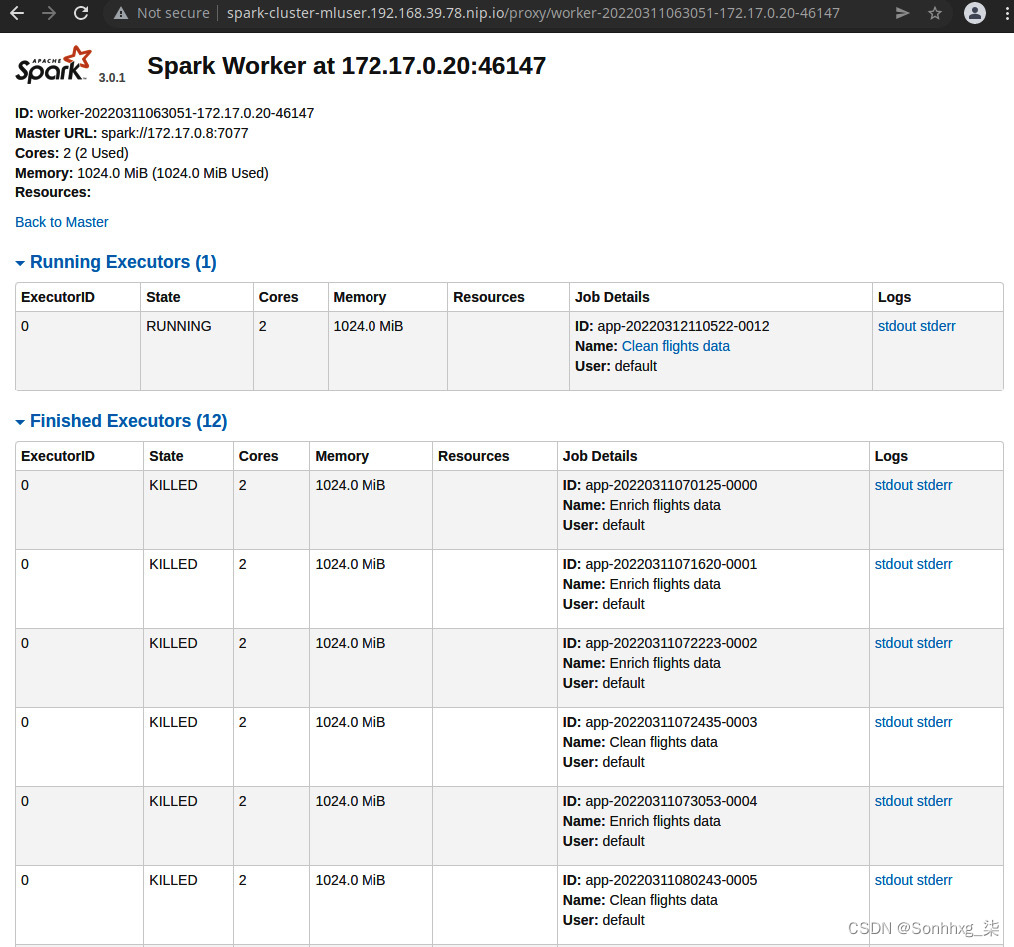Open stdout log for app-20220311073053-0004
Viewport: 1014px width, 947px height.
(x=896, y=801)
